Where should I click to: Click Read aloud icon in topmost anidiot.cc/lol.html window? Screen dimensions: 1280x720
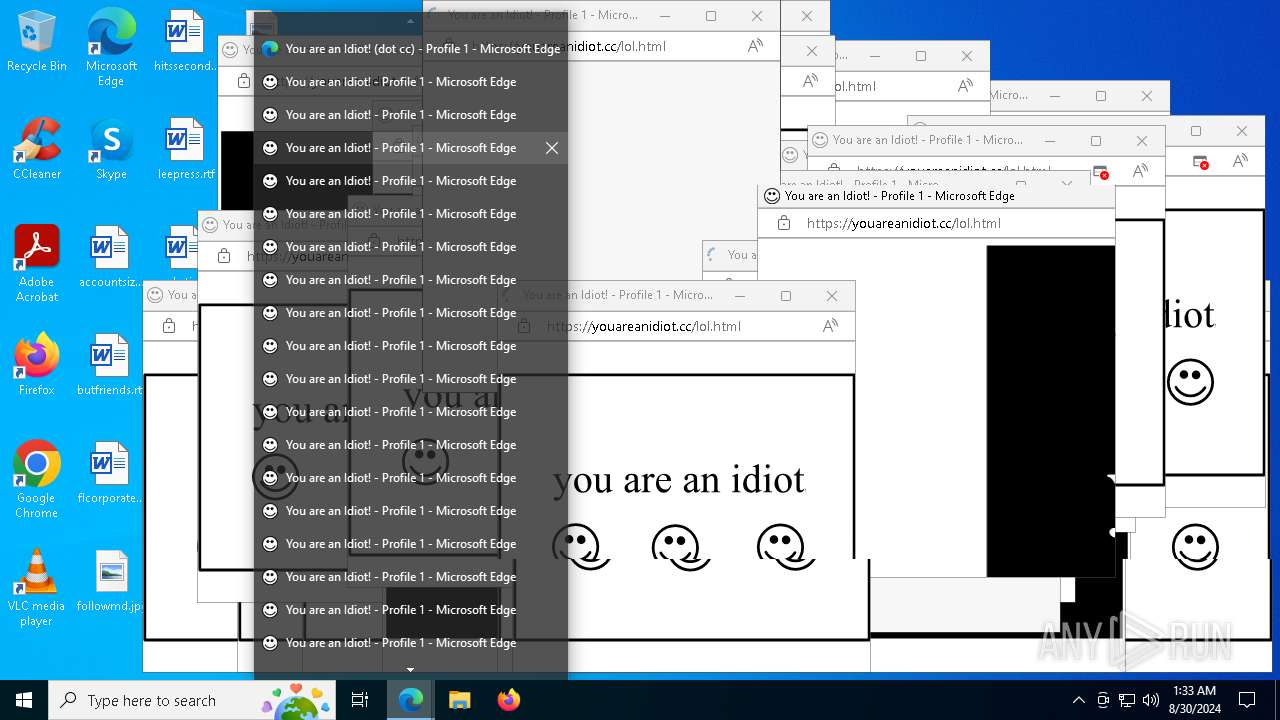[756, 46]
